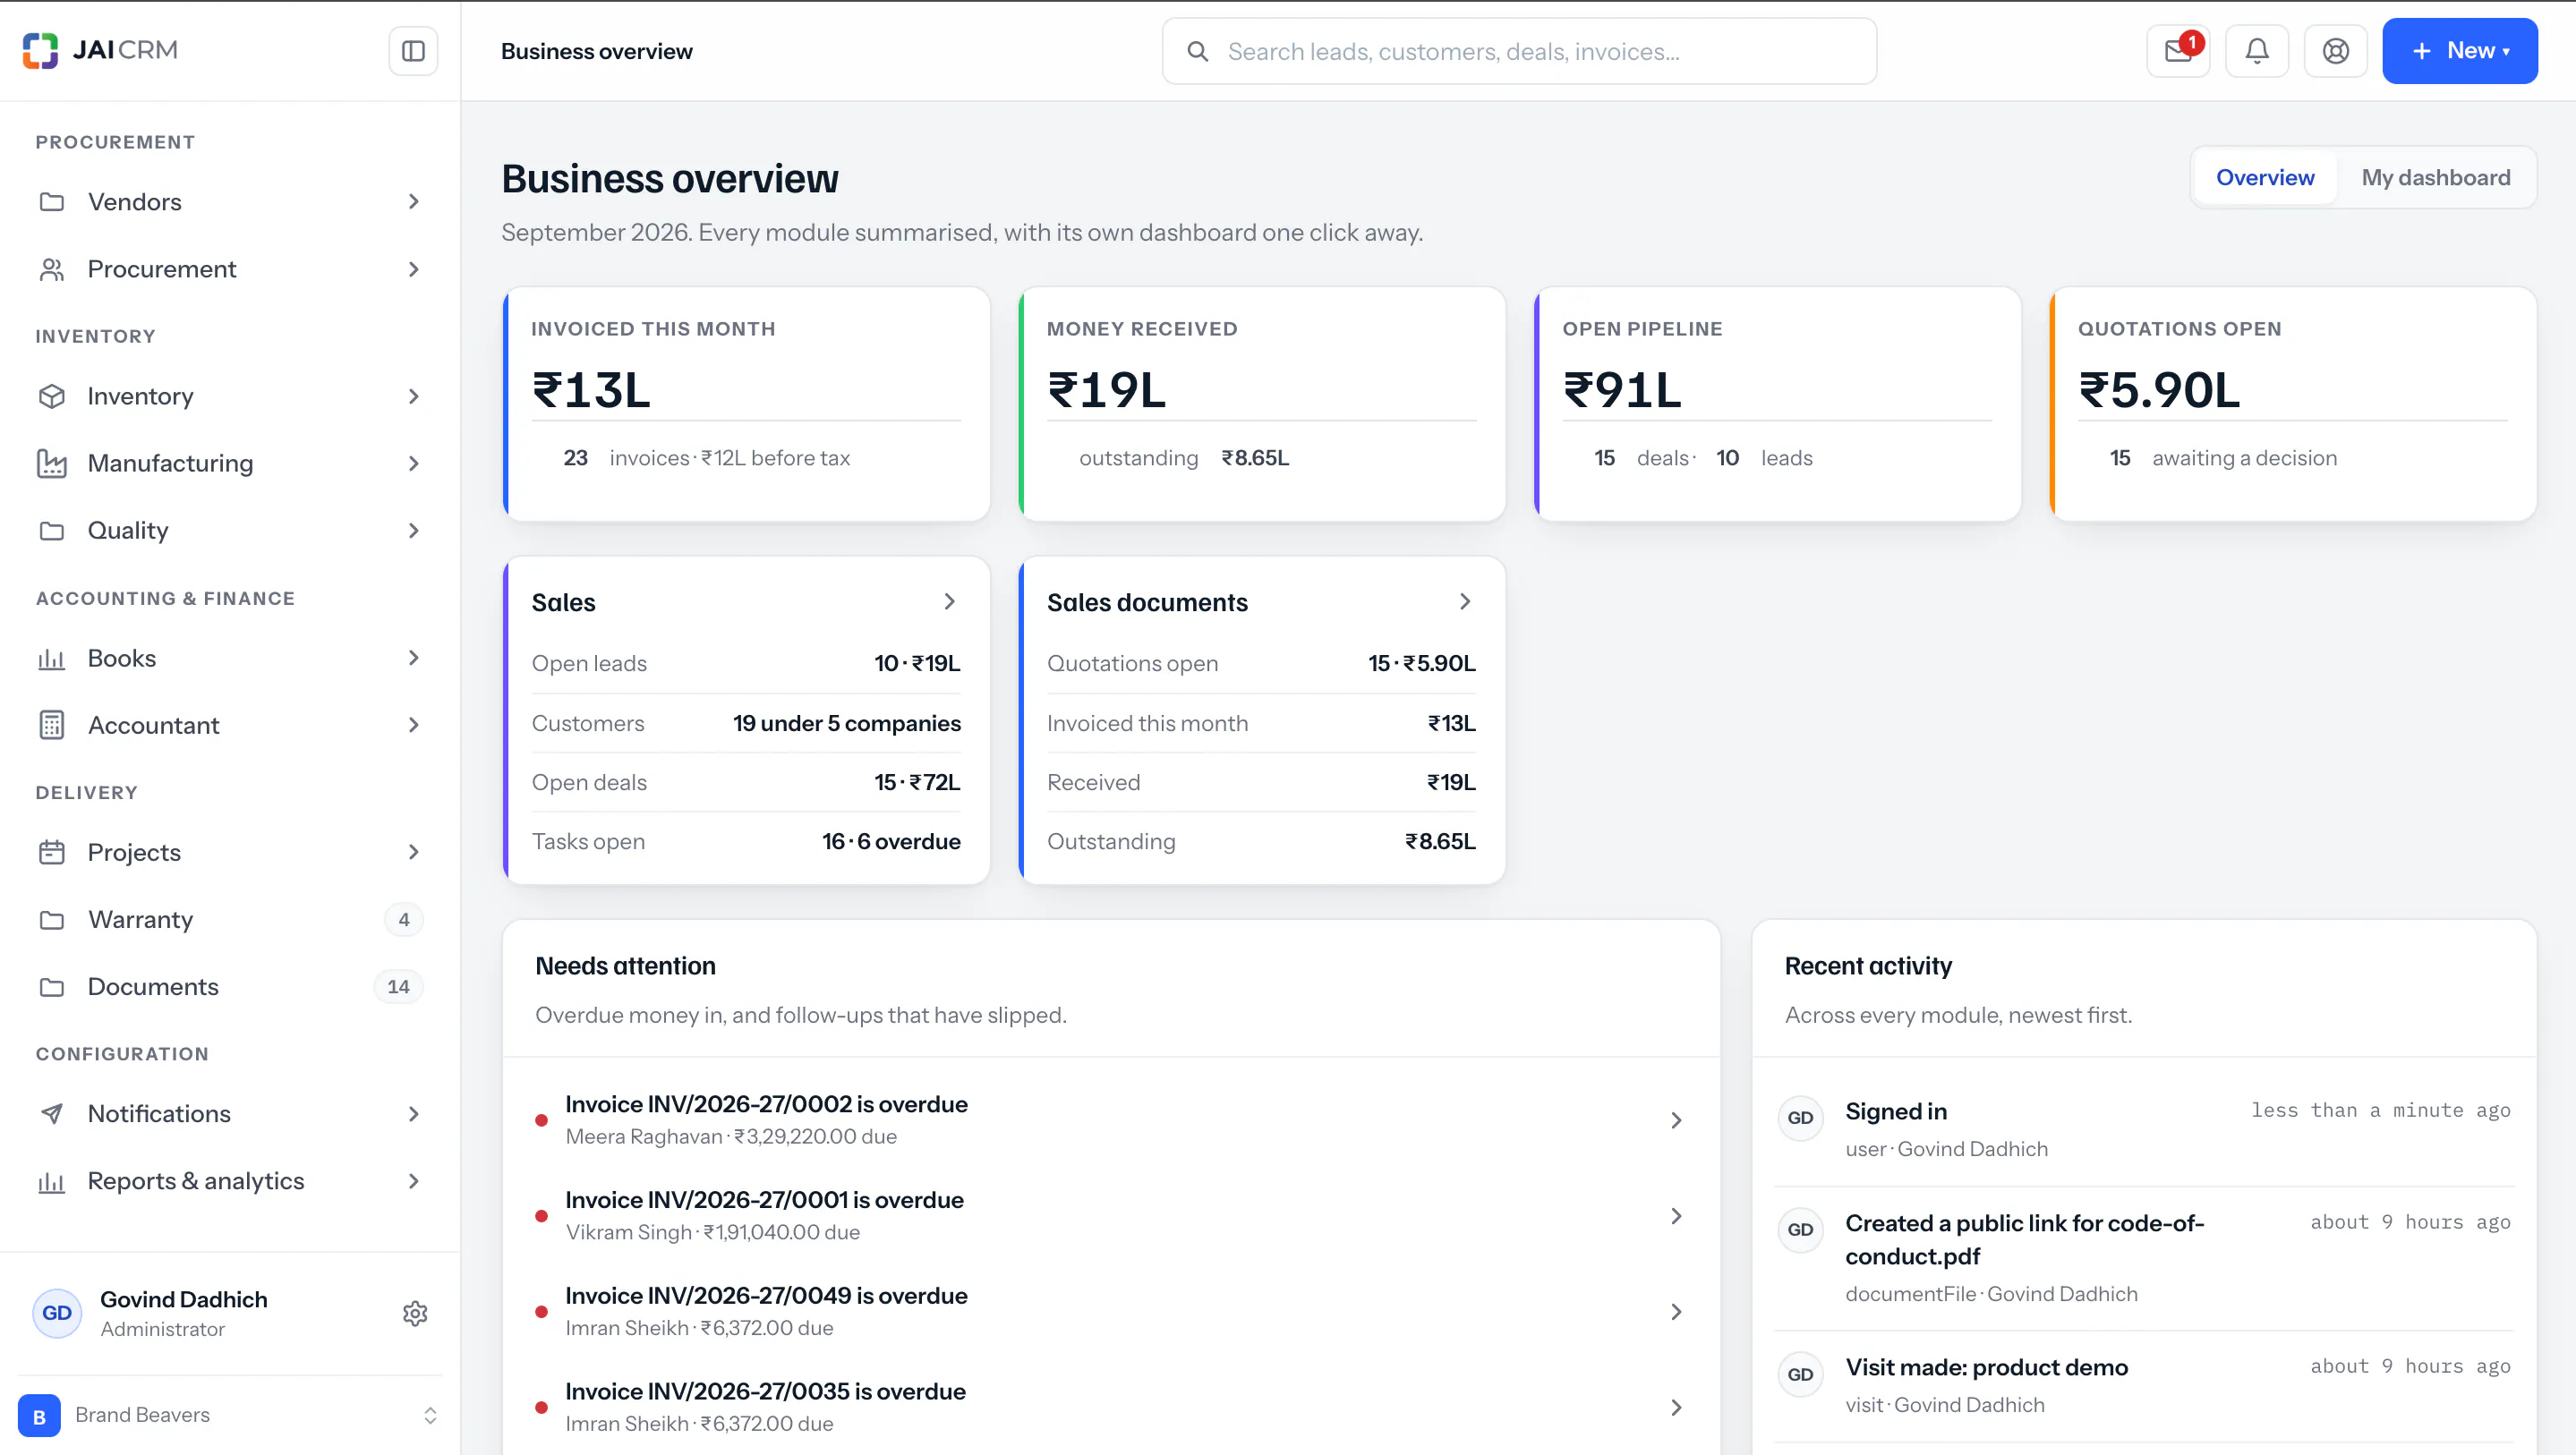Open the Govind Dadhich profile avatar
The image size is (2576, 1455).
click(57, 1313)
